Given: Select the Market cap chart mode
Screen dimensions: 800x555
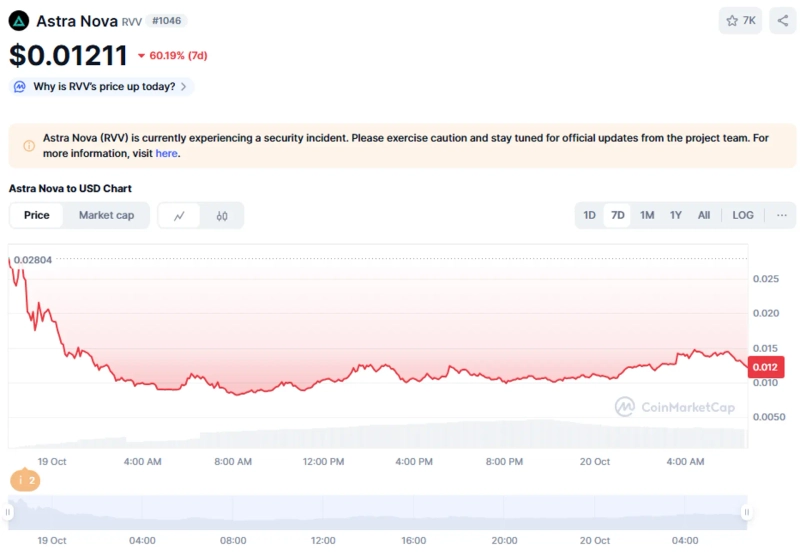Looking at the screenshot, I should point(106,215).
